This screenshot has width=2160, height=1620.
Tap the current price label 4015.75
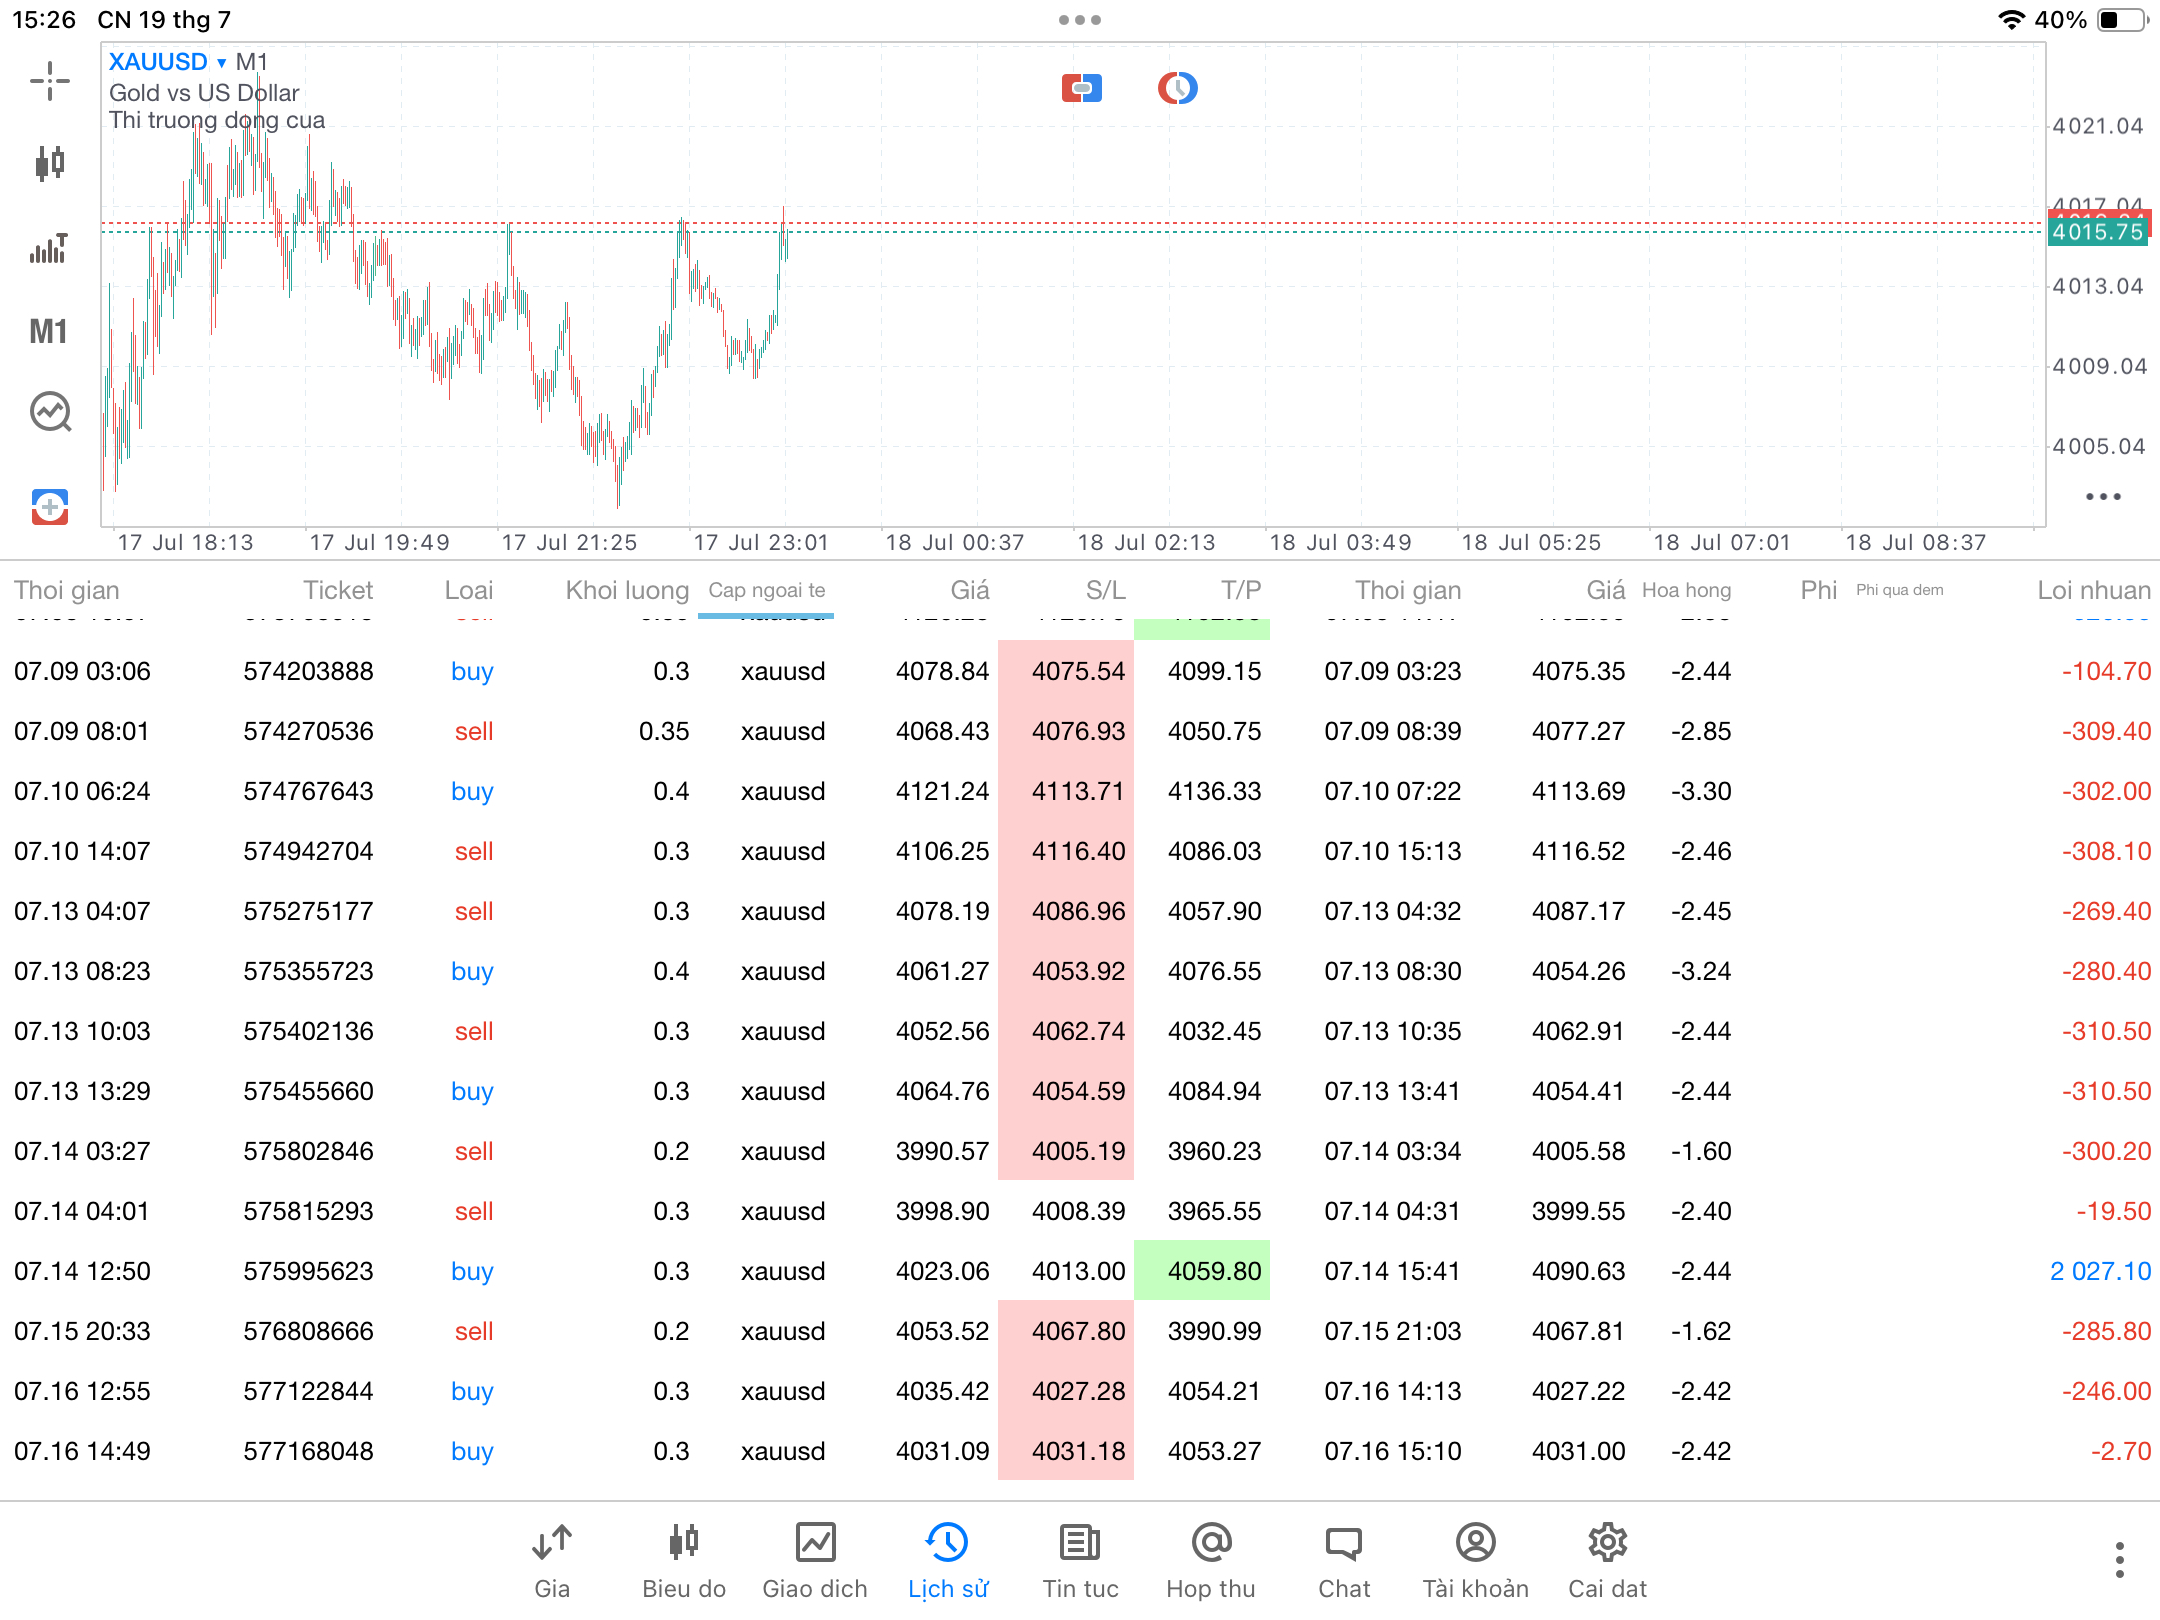point(2097,232)
